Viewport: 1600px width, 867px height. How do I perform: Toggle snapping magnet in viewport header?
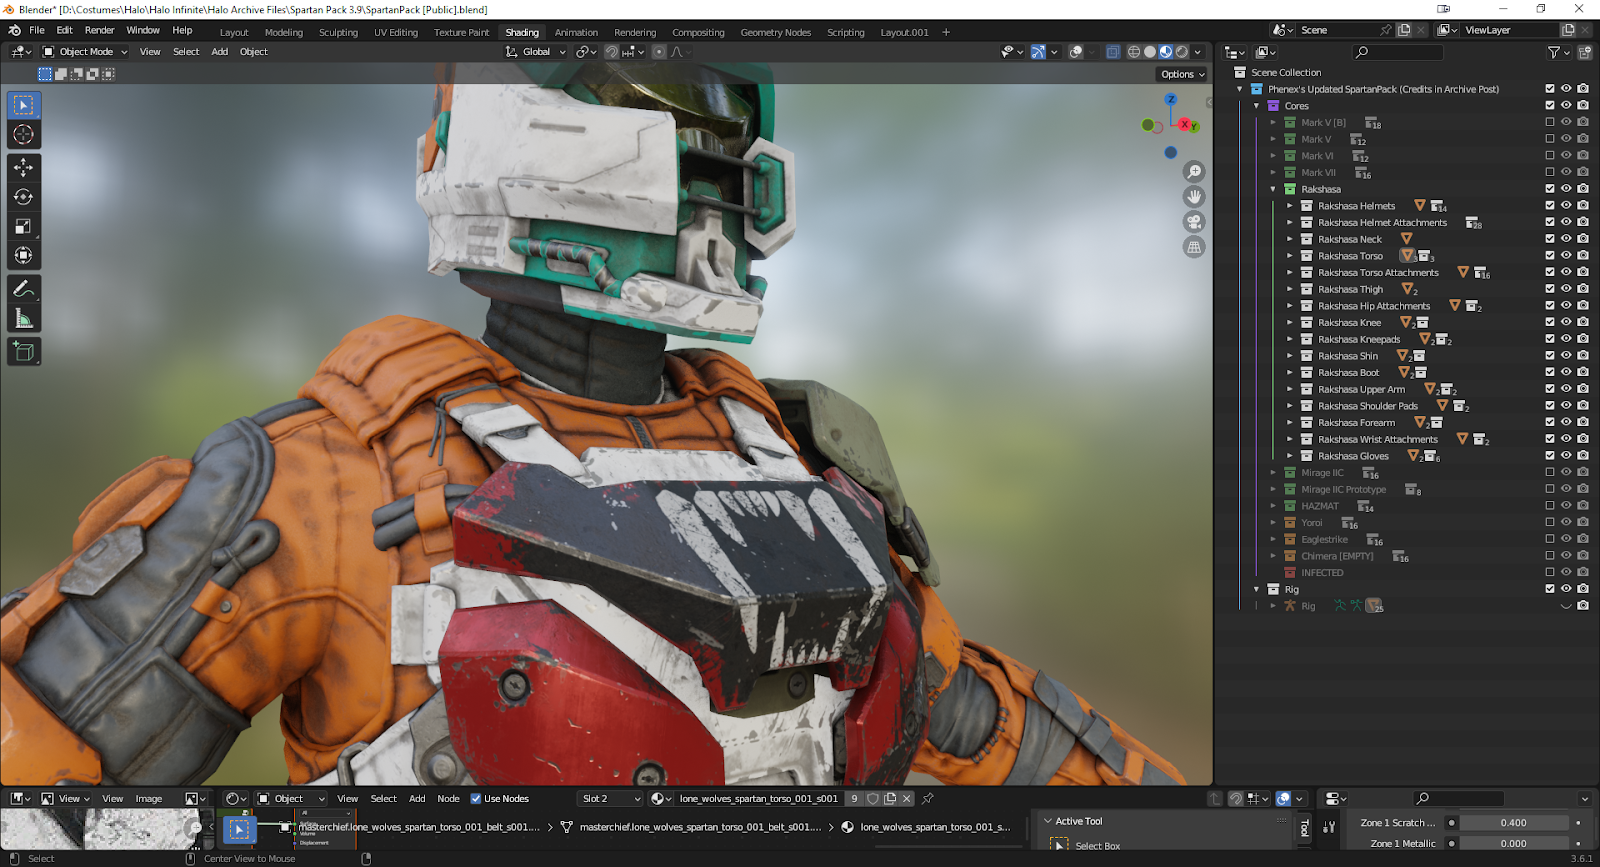point(611,52)
